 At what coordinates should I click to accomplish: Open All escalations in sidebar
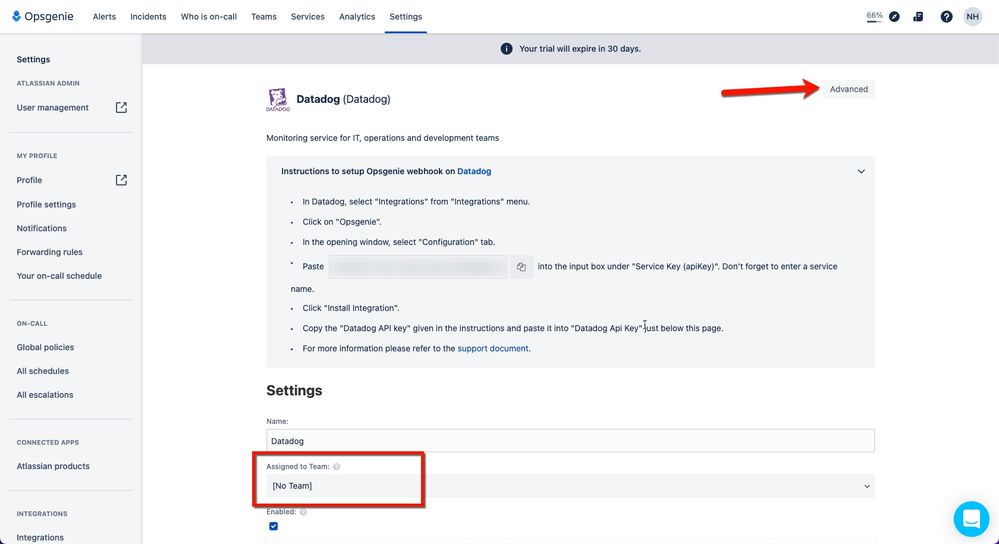coord(45,395)
